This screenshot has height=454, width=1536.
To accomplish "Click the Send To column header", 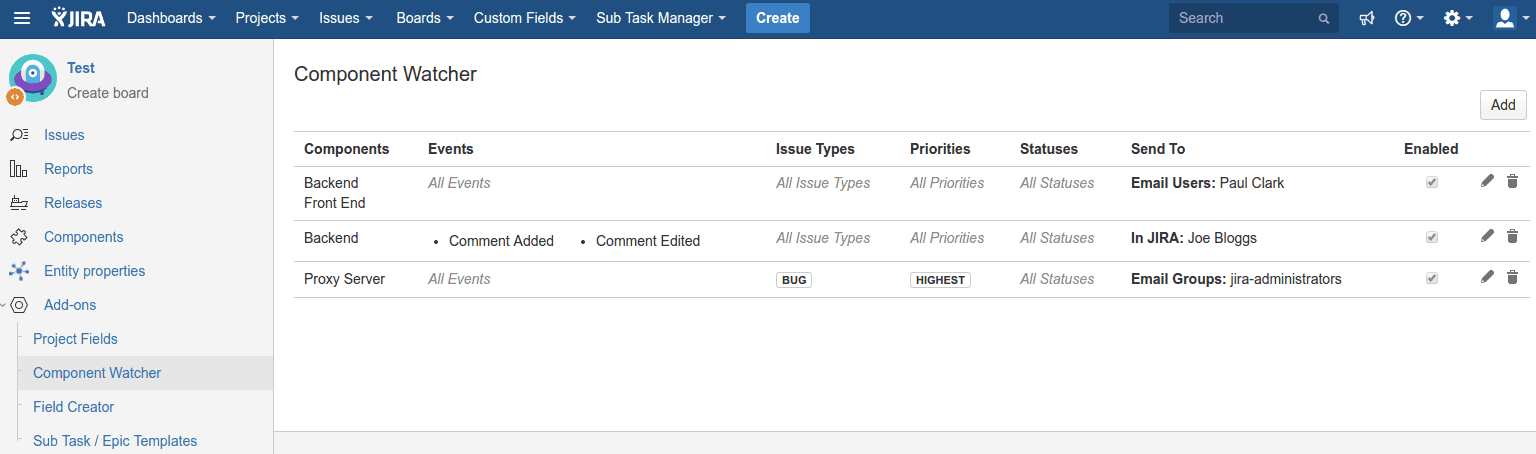I will pyautogui.click(x=1158, y=149).
